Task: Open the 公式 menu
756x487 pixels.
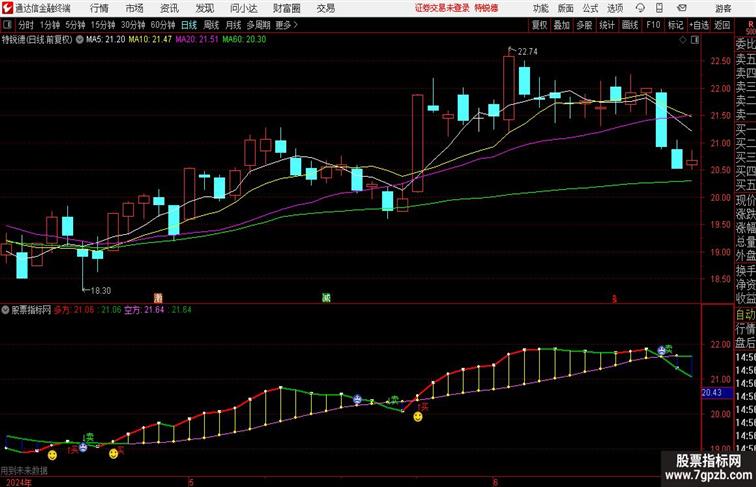Action: click(590, 8)
